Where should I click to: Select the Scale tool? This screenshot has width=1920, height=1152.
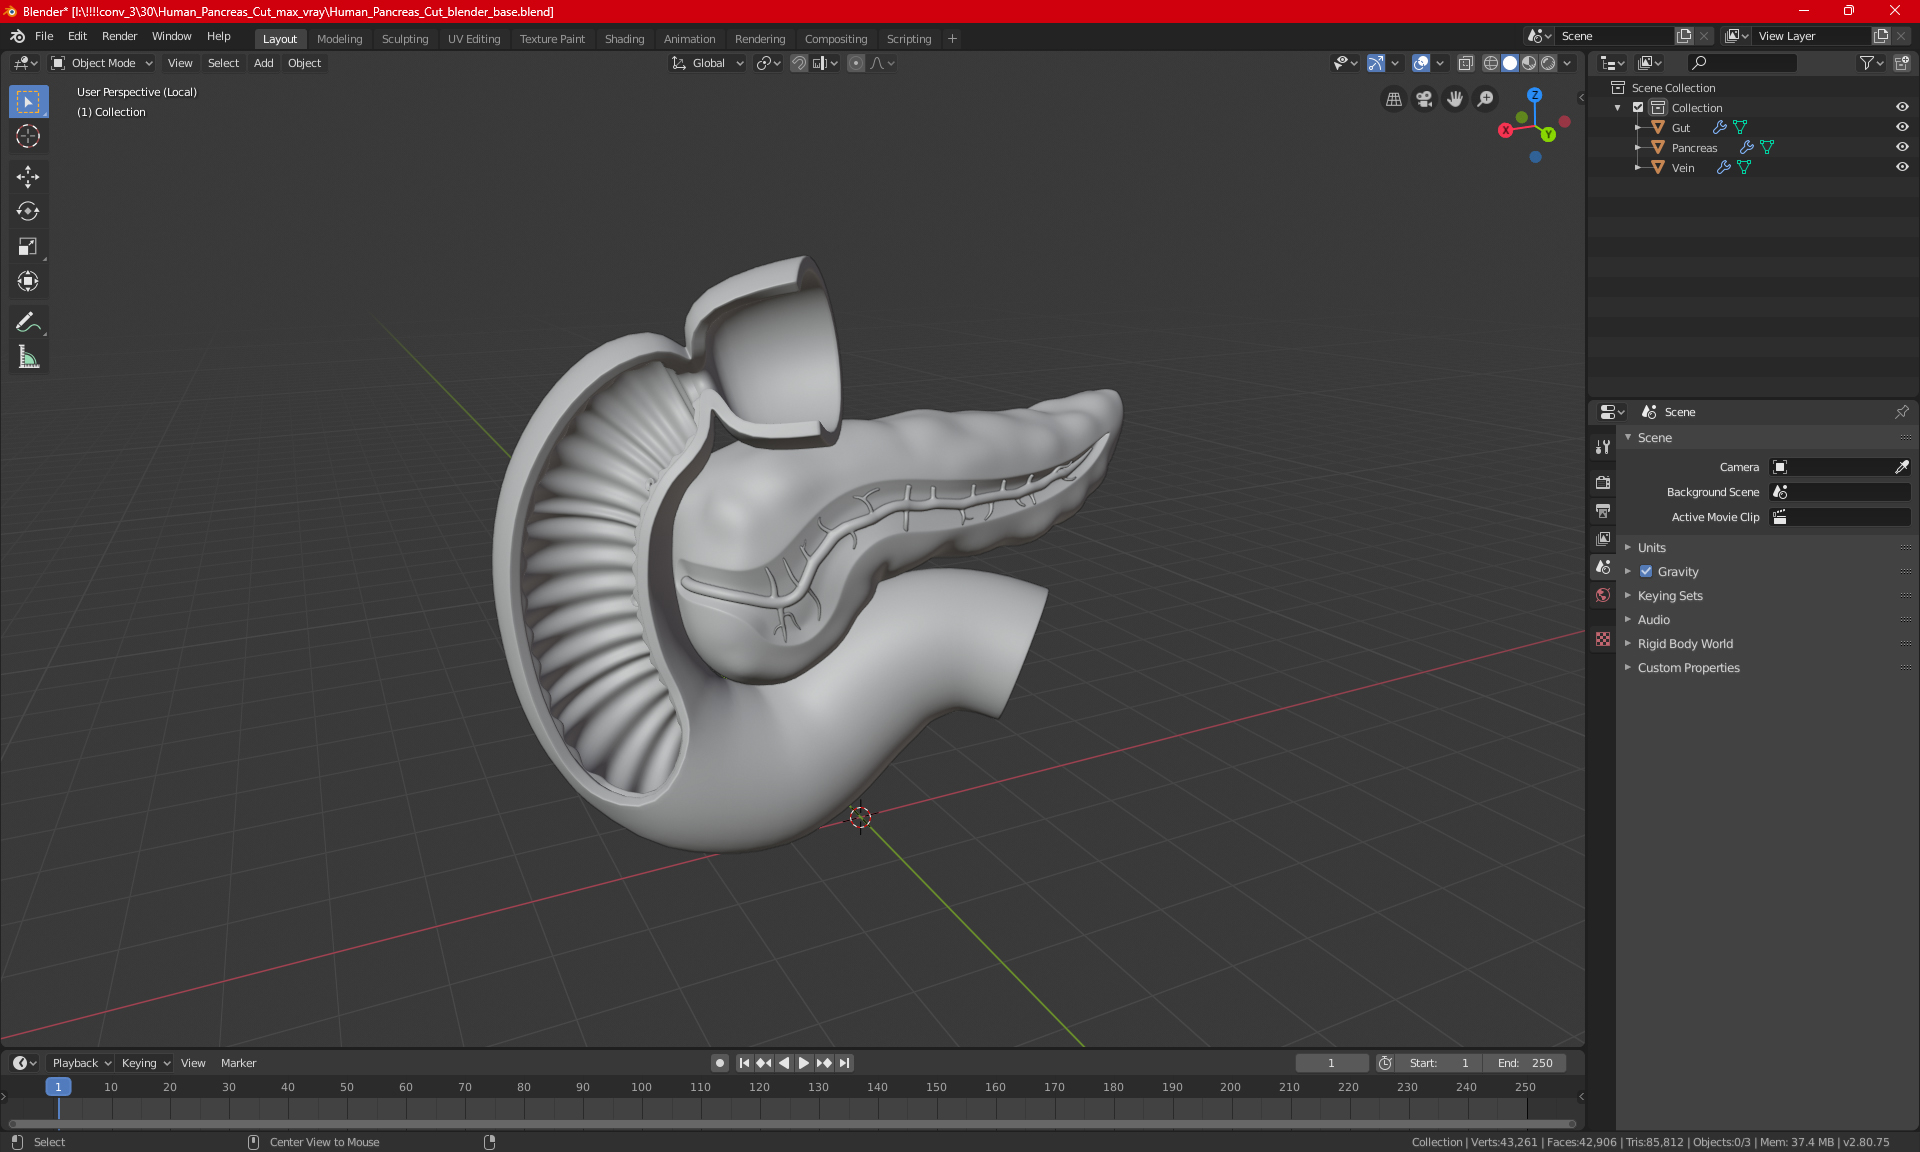point(28,247)
